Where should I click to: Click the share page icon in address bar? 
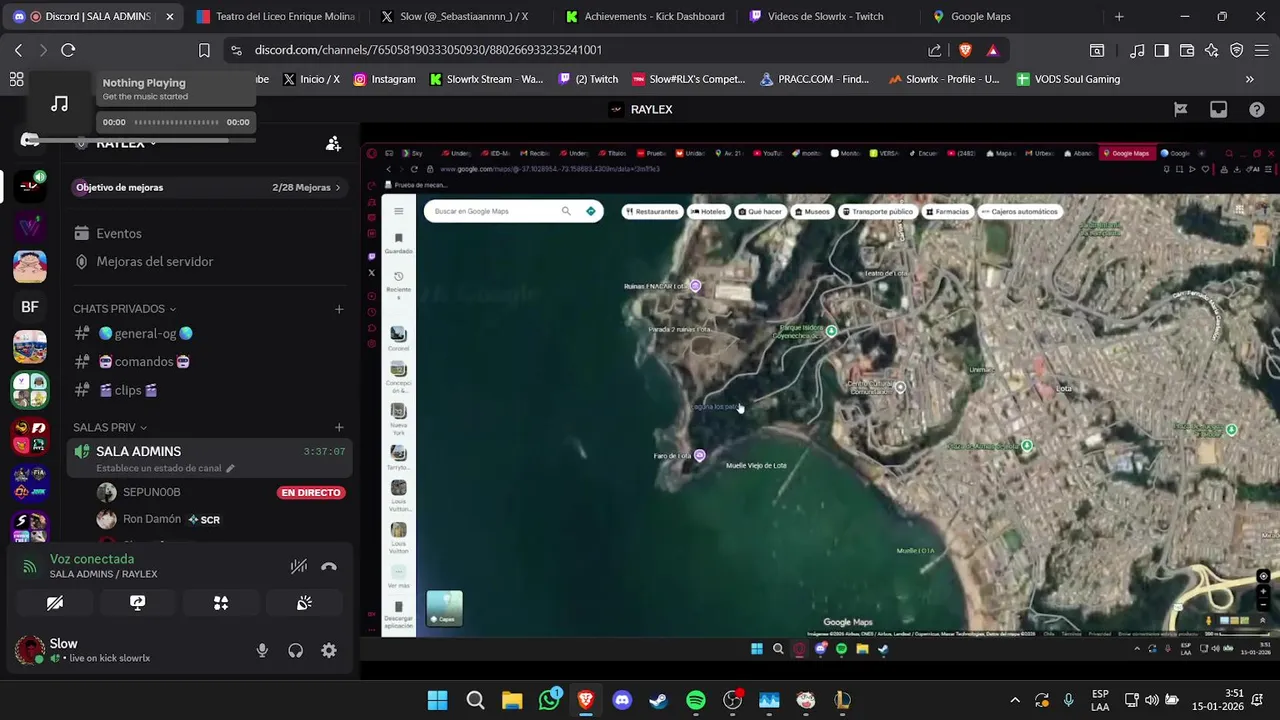coord(934,50)
